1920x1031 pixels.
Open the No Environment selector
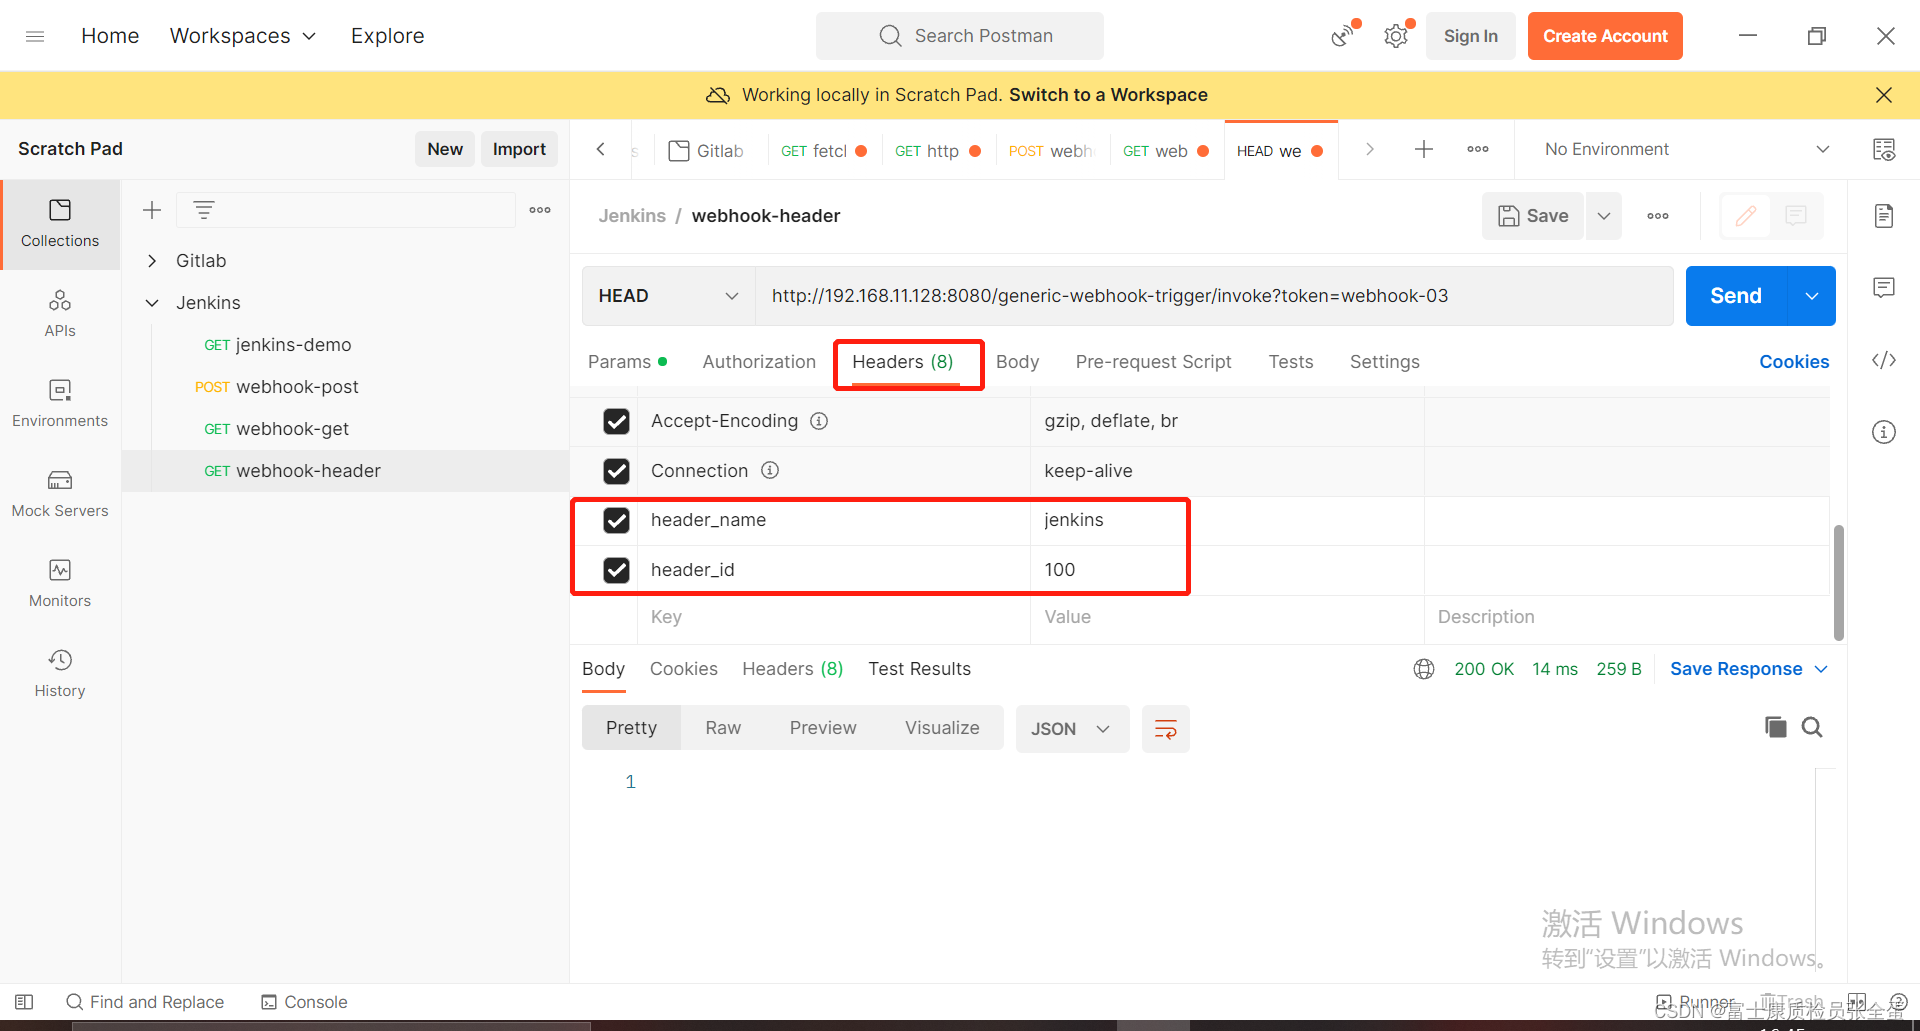[x=1686, y=149]
